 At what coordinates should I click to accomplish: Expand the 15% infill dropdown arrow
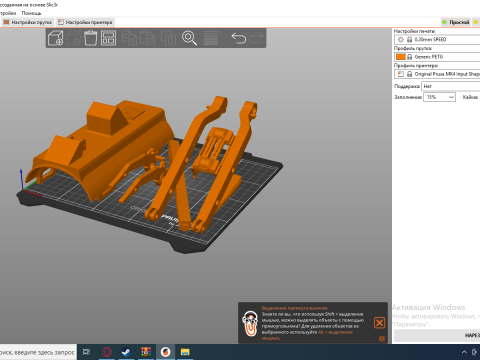(451, 97)
